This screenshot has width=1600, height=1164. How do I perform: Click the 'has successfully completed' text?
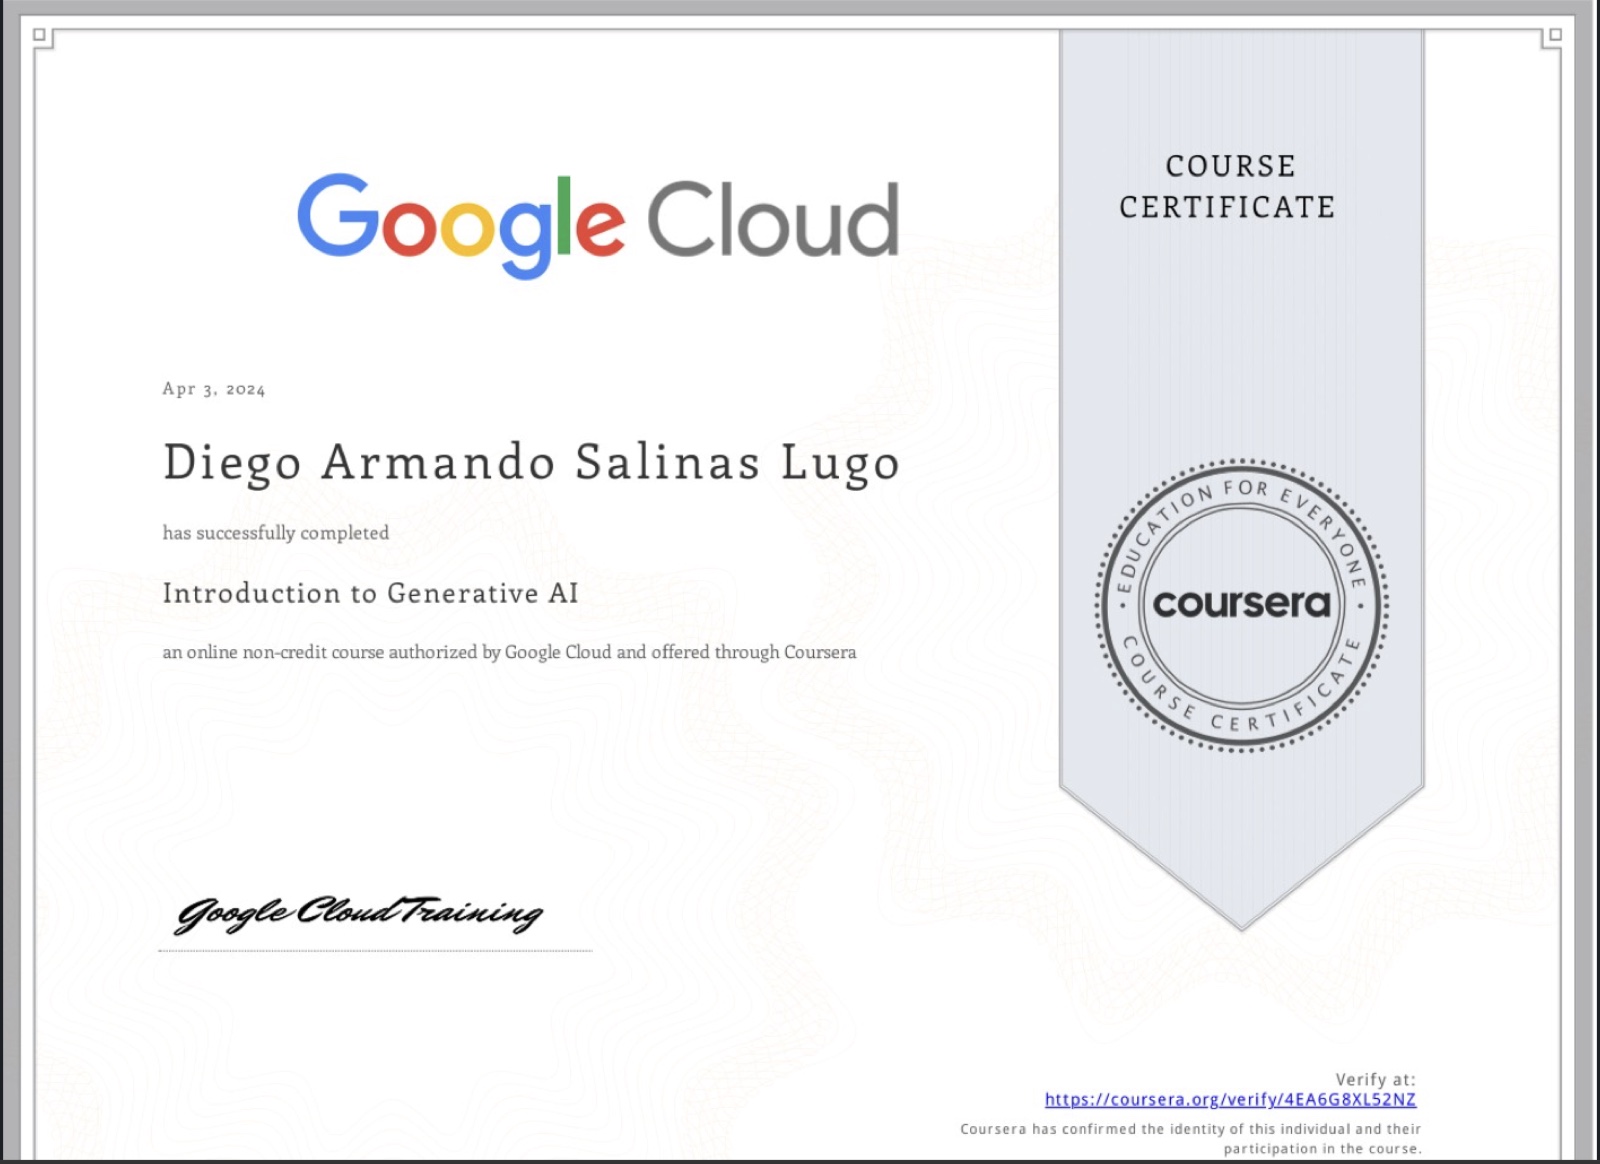tap(276, 533)
